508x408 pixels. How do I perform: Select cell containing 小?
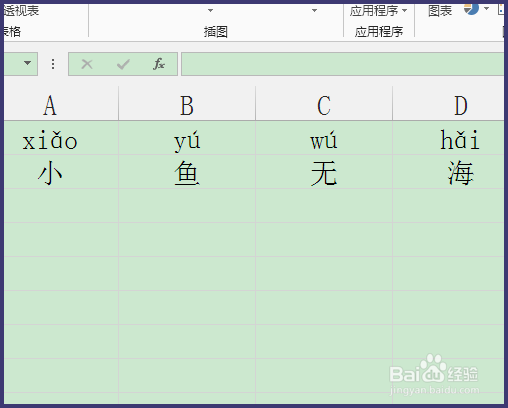tap(61, 172)
